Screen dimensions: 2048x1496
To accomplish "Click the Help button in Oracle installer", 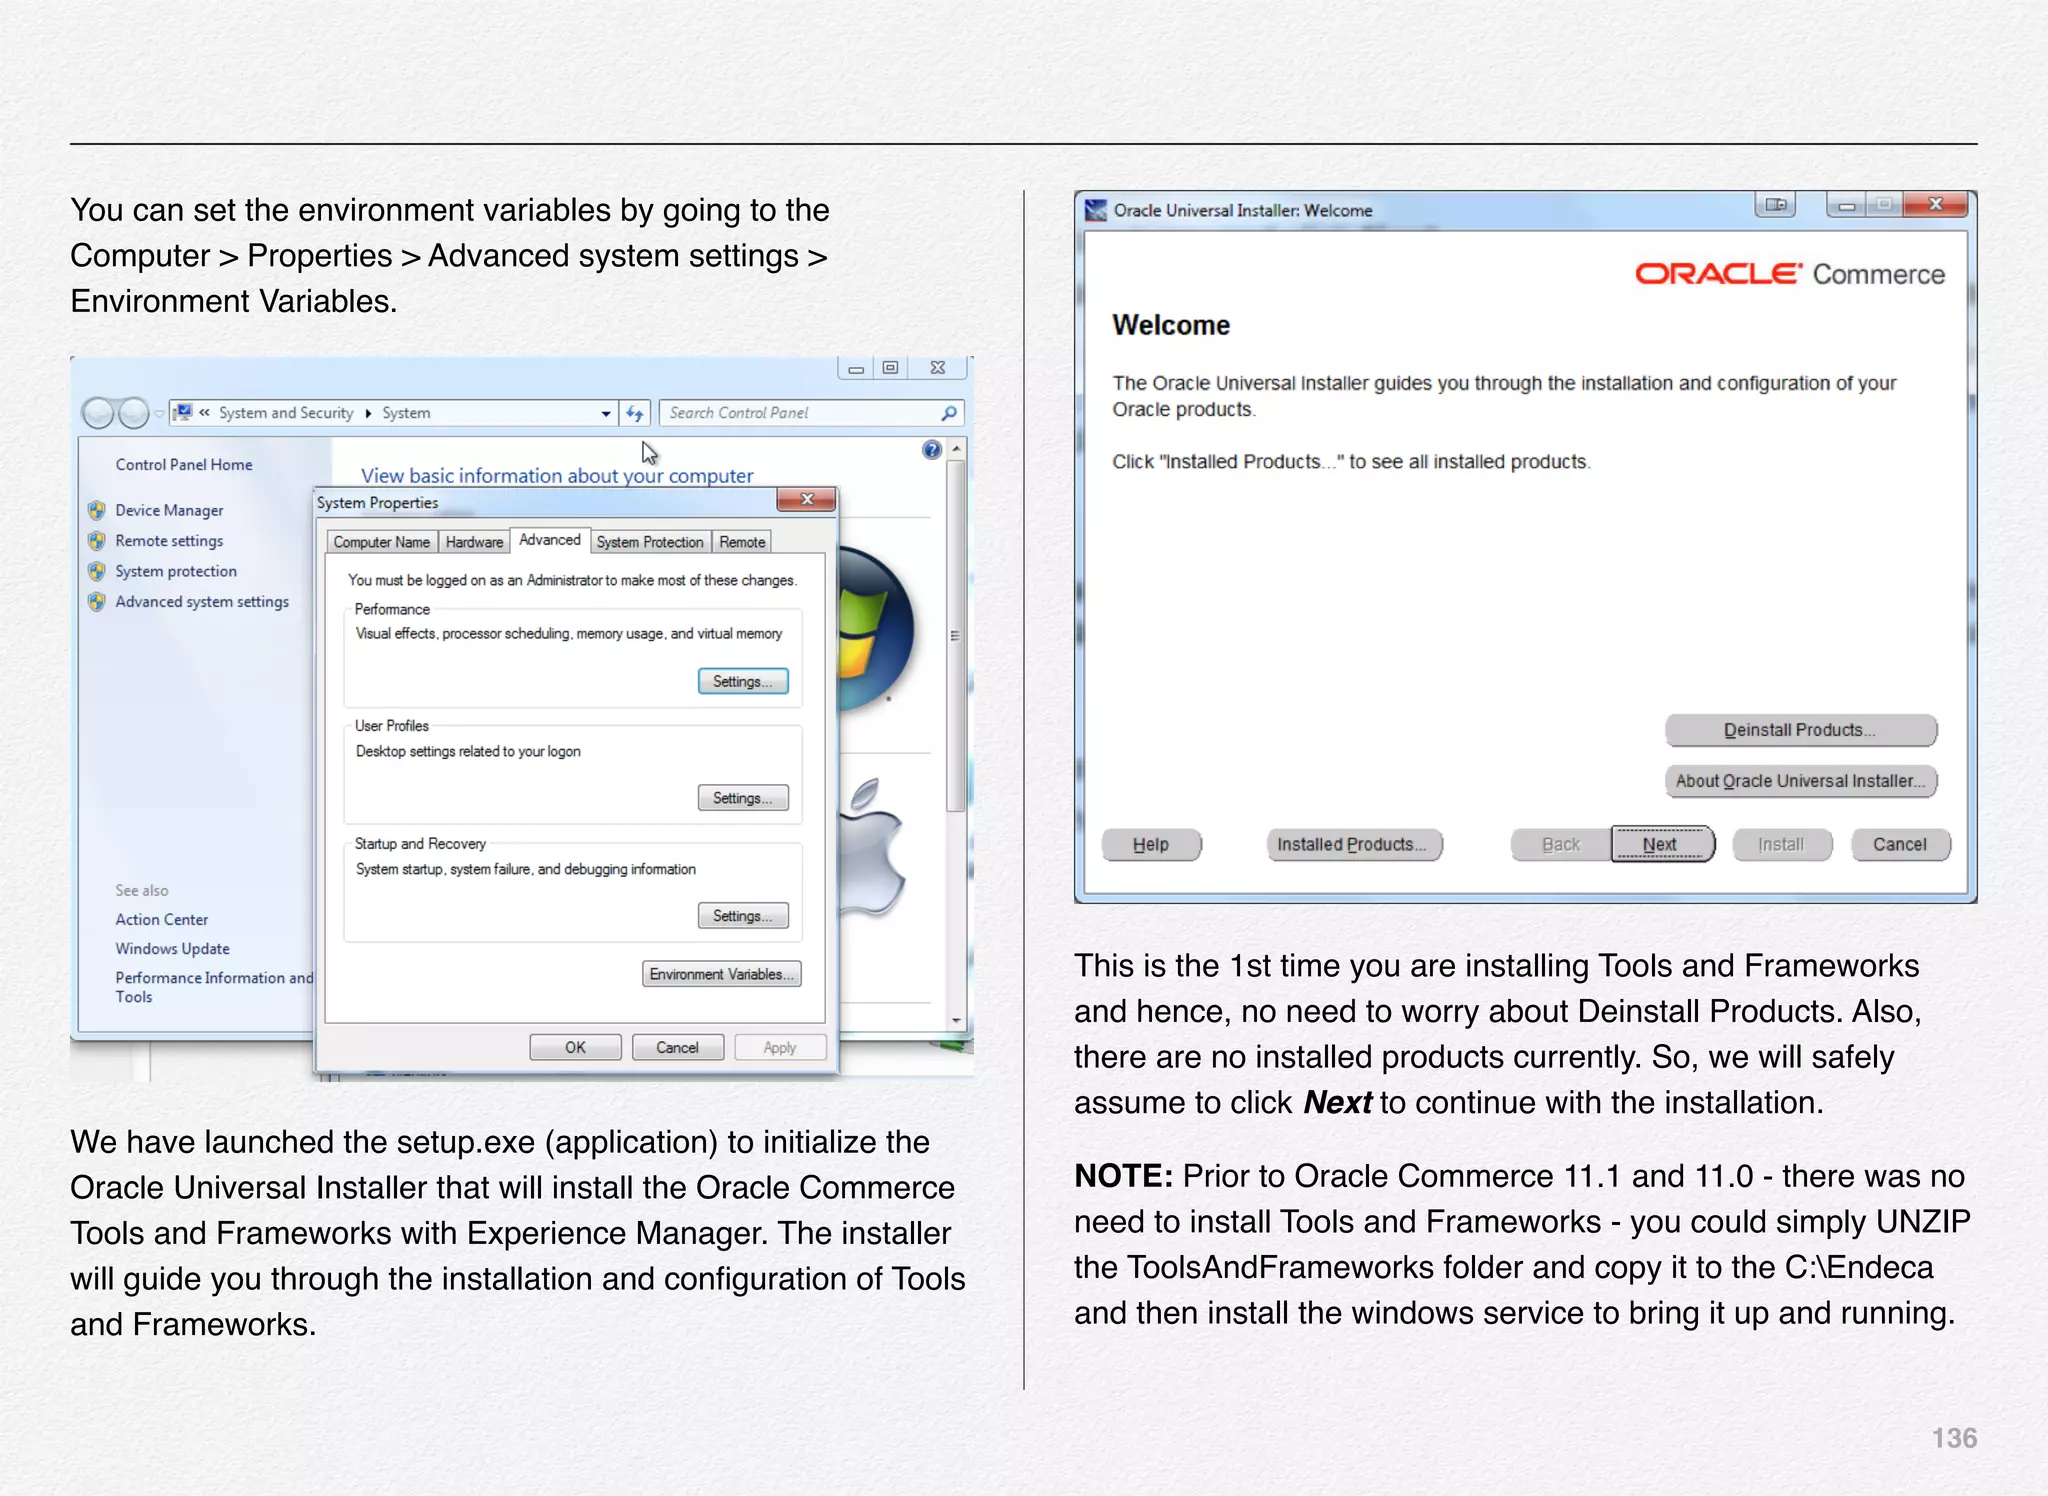I will (x=1151, y=845).
